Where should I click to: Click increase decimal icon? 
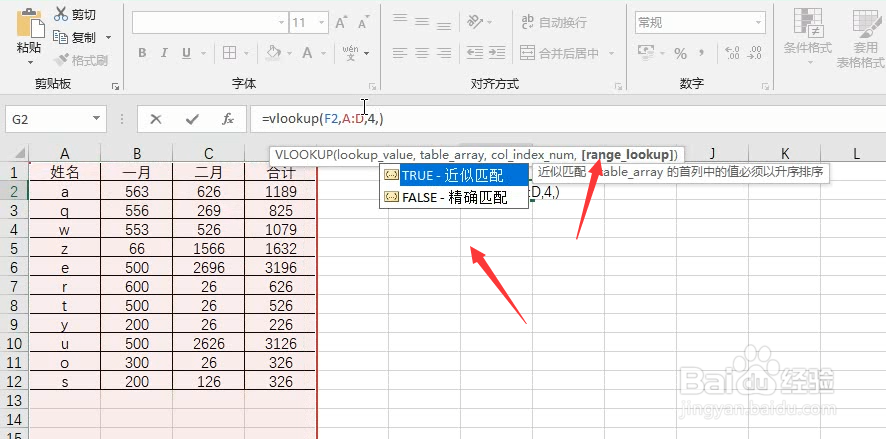pos(732,53)
